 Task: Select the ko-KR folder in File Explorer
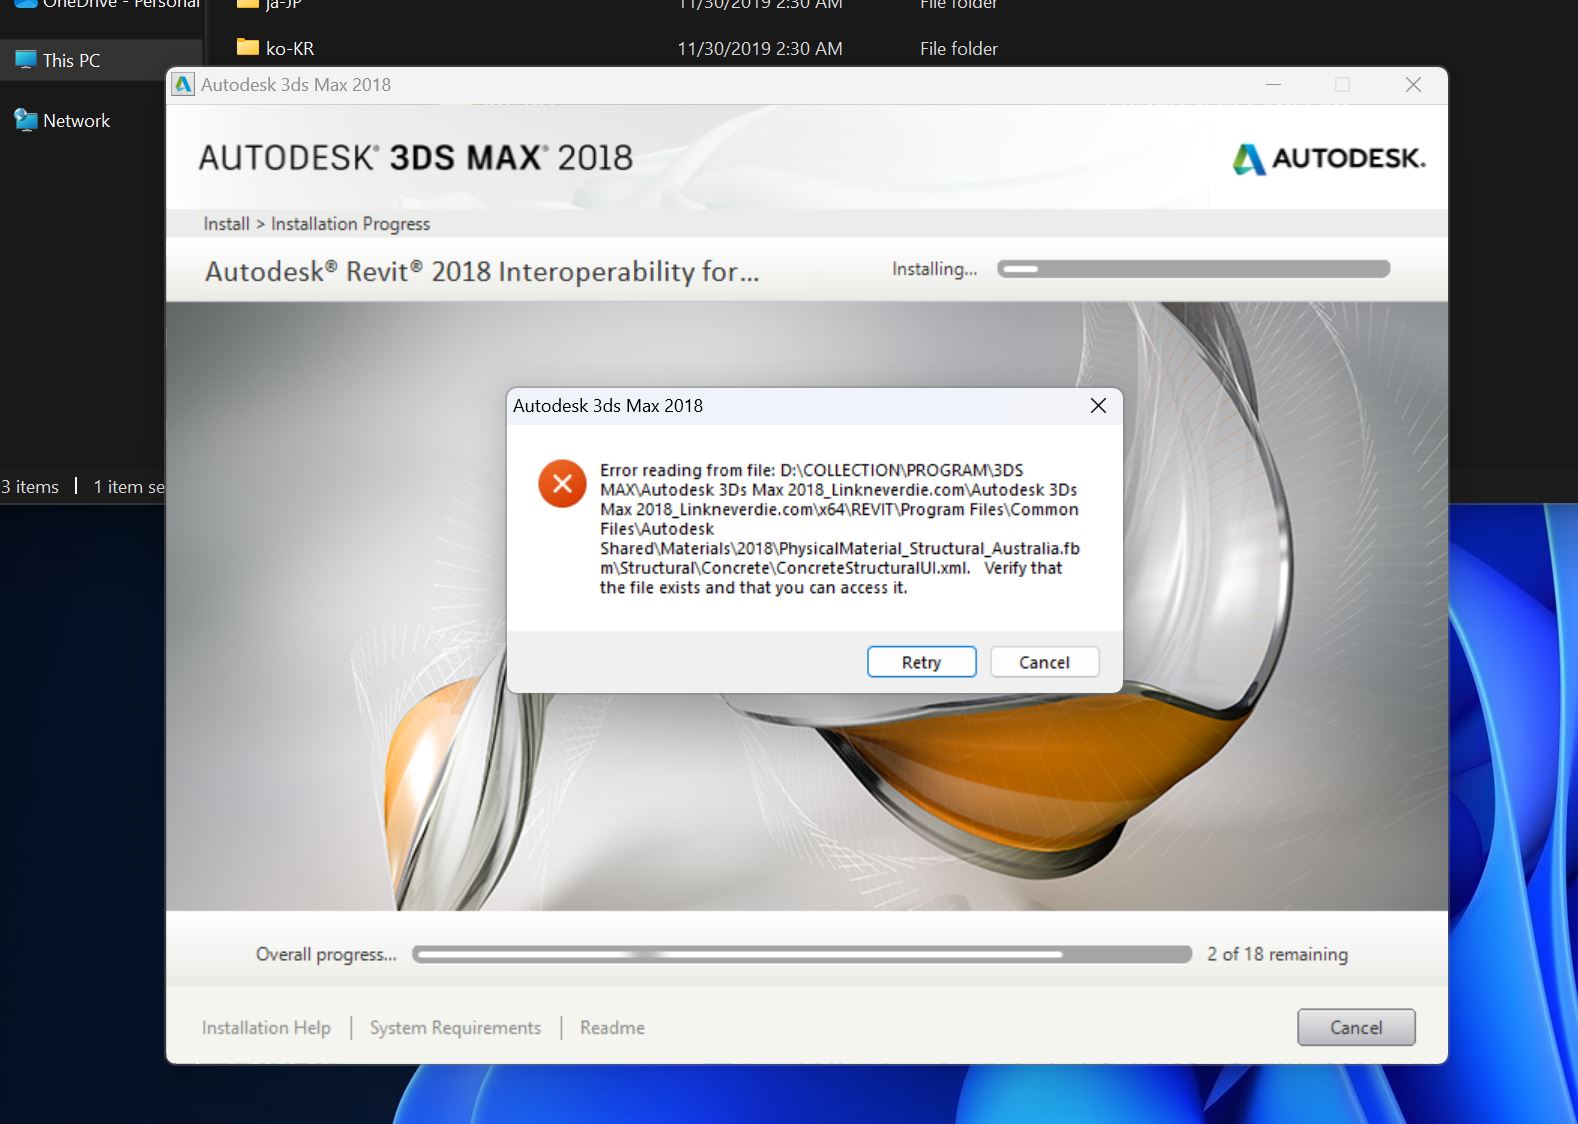click(x=290, y=48)
